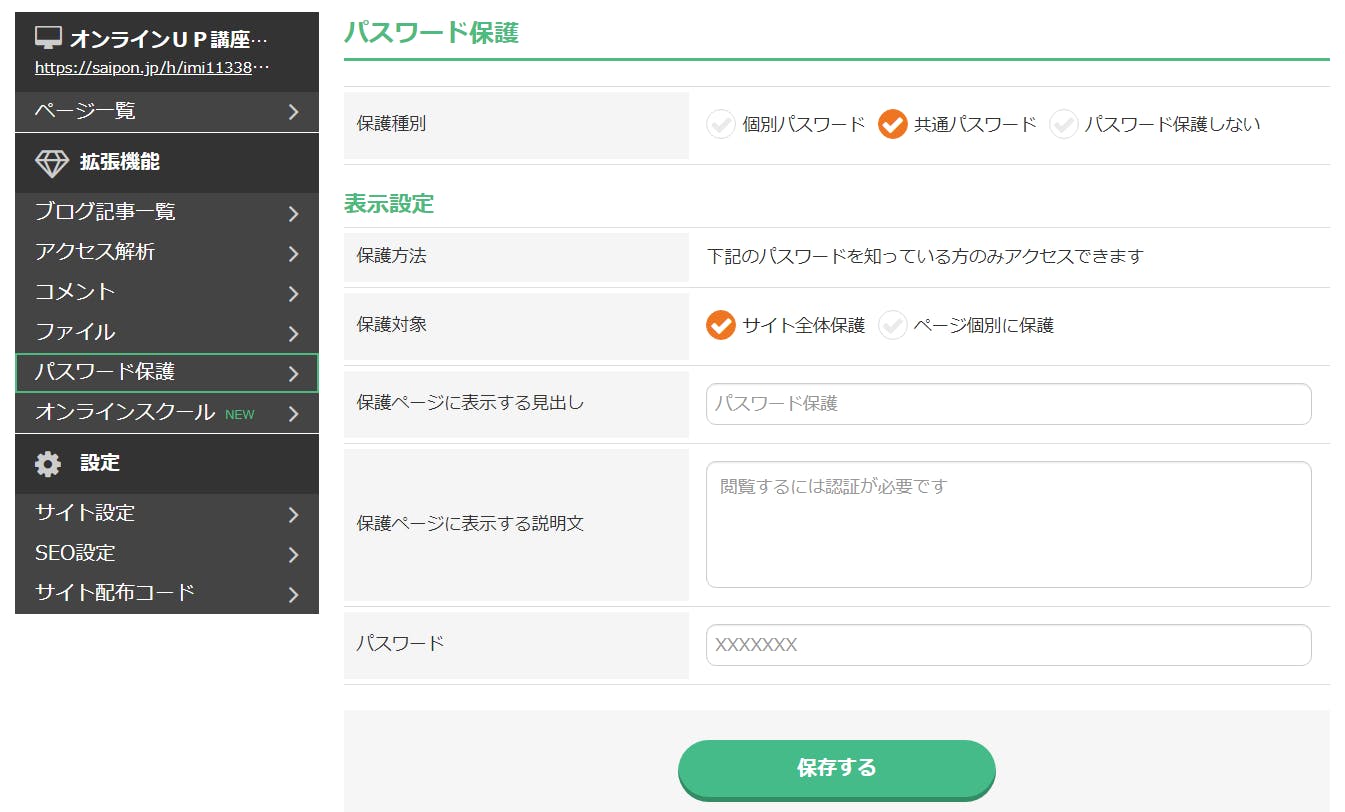Select the 共通パスワード protection type
This screenshot has width=1345, height=812.
tap(892, 125)
